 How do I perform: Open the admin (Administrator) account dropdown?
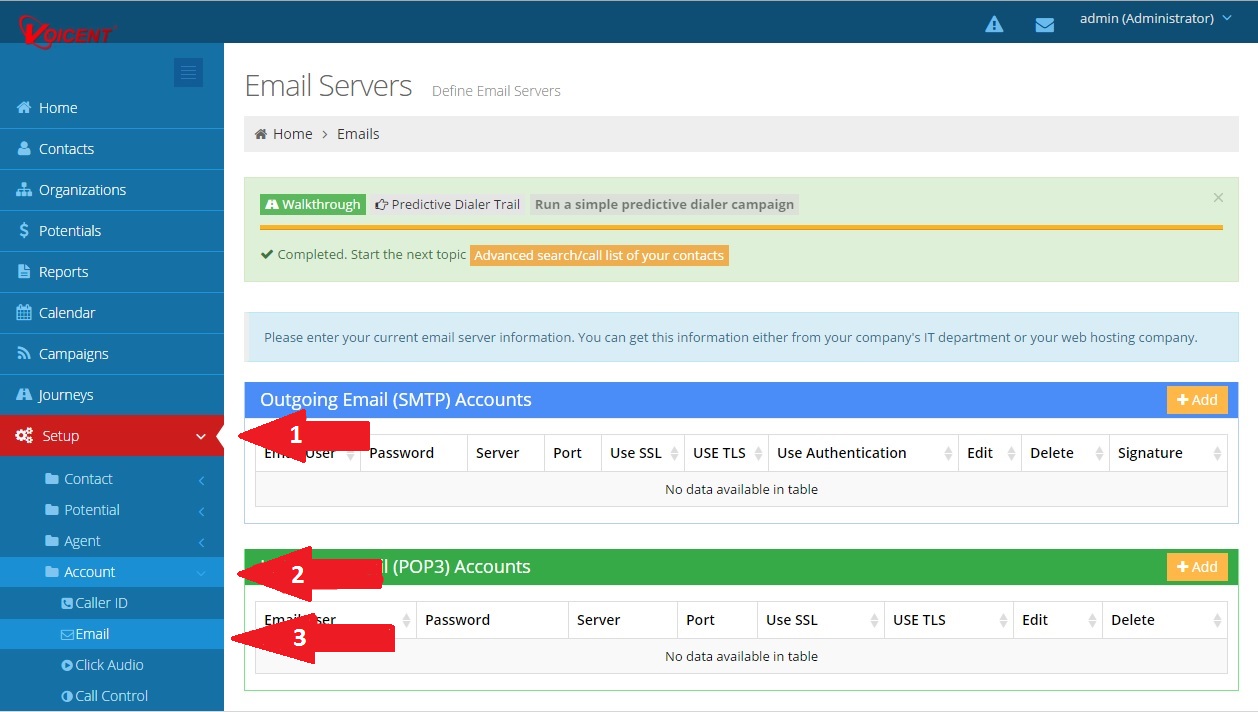(x=1155, y=18)
